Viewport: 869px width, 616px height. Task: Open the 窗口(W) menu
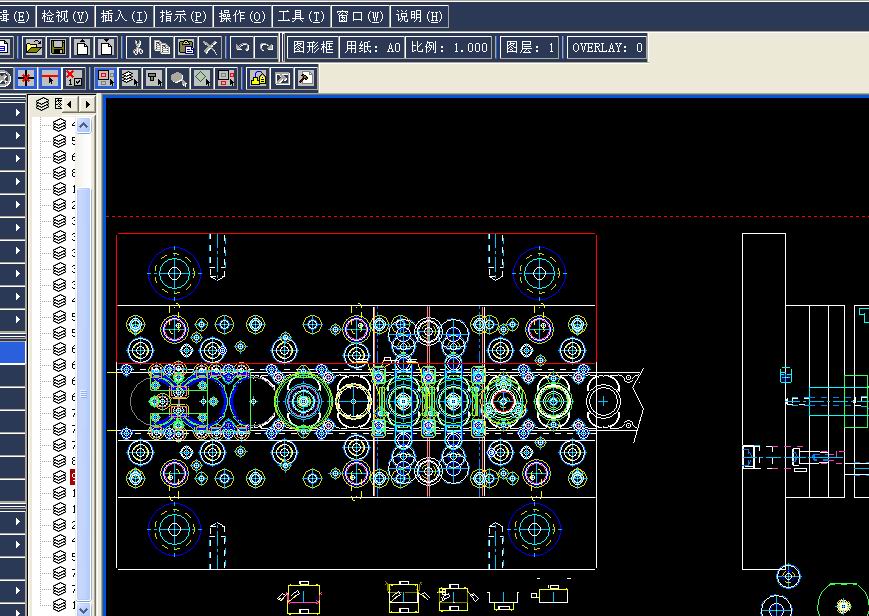(360, 16)
